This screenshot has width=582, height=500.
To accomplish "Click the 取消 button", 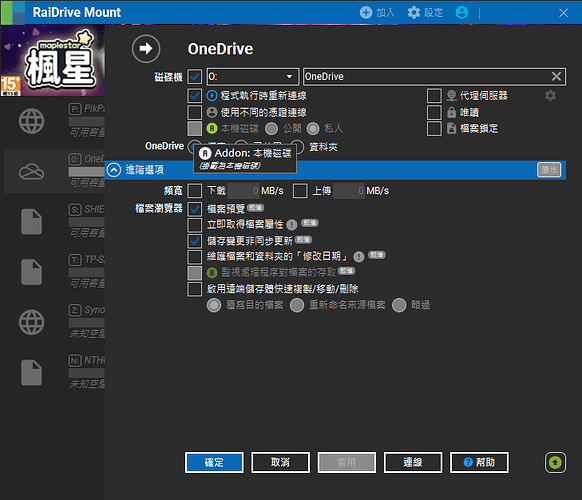I will coord(281,463).
